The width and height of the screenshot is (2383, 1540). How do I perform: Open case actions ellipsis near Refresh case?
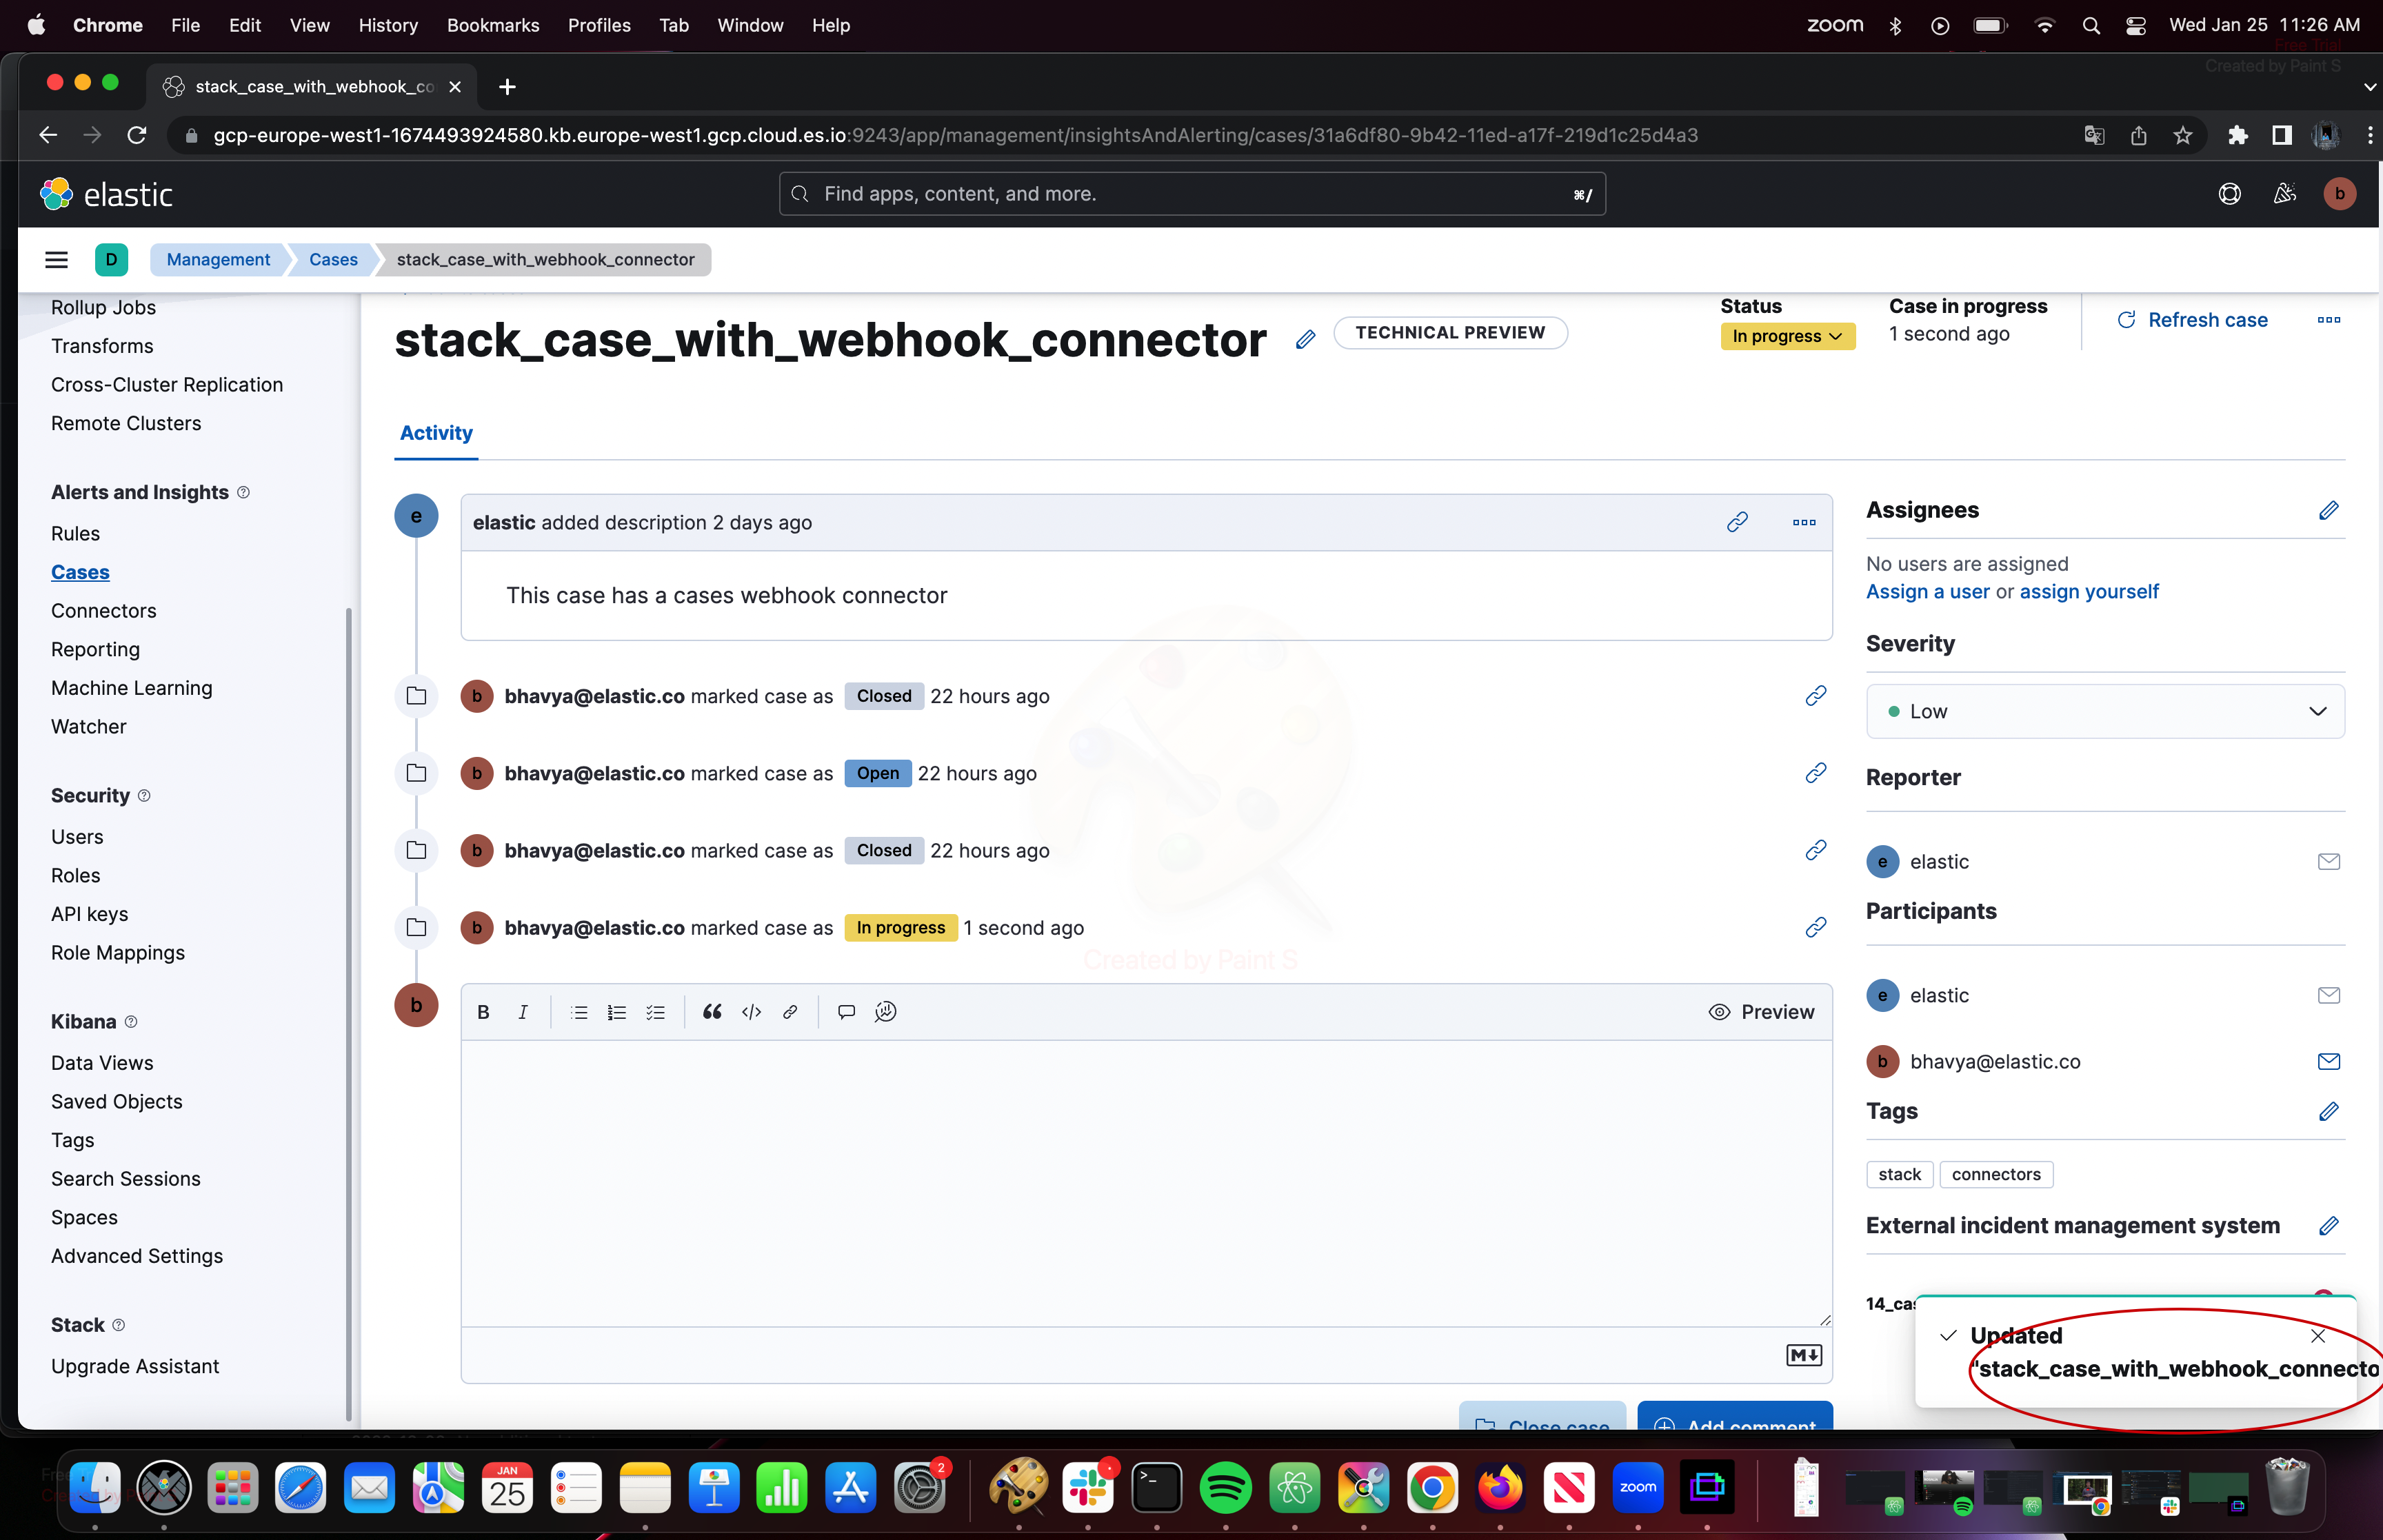[2328, 320]
